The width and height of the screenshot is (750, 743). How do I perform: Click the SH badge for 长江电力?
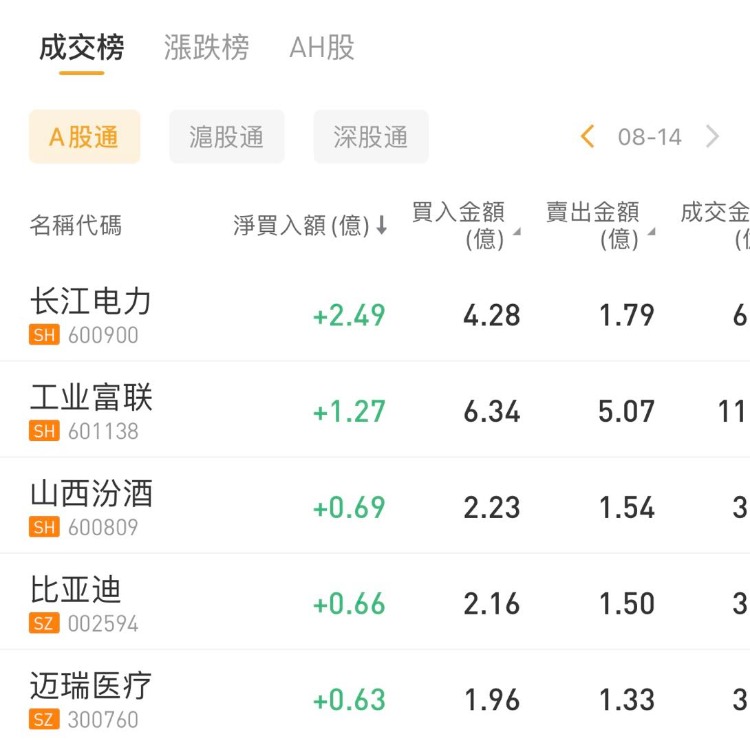pyautogui.click(x=44, y=336)
